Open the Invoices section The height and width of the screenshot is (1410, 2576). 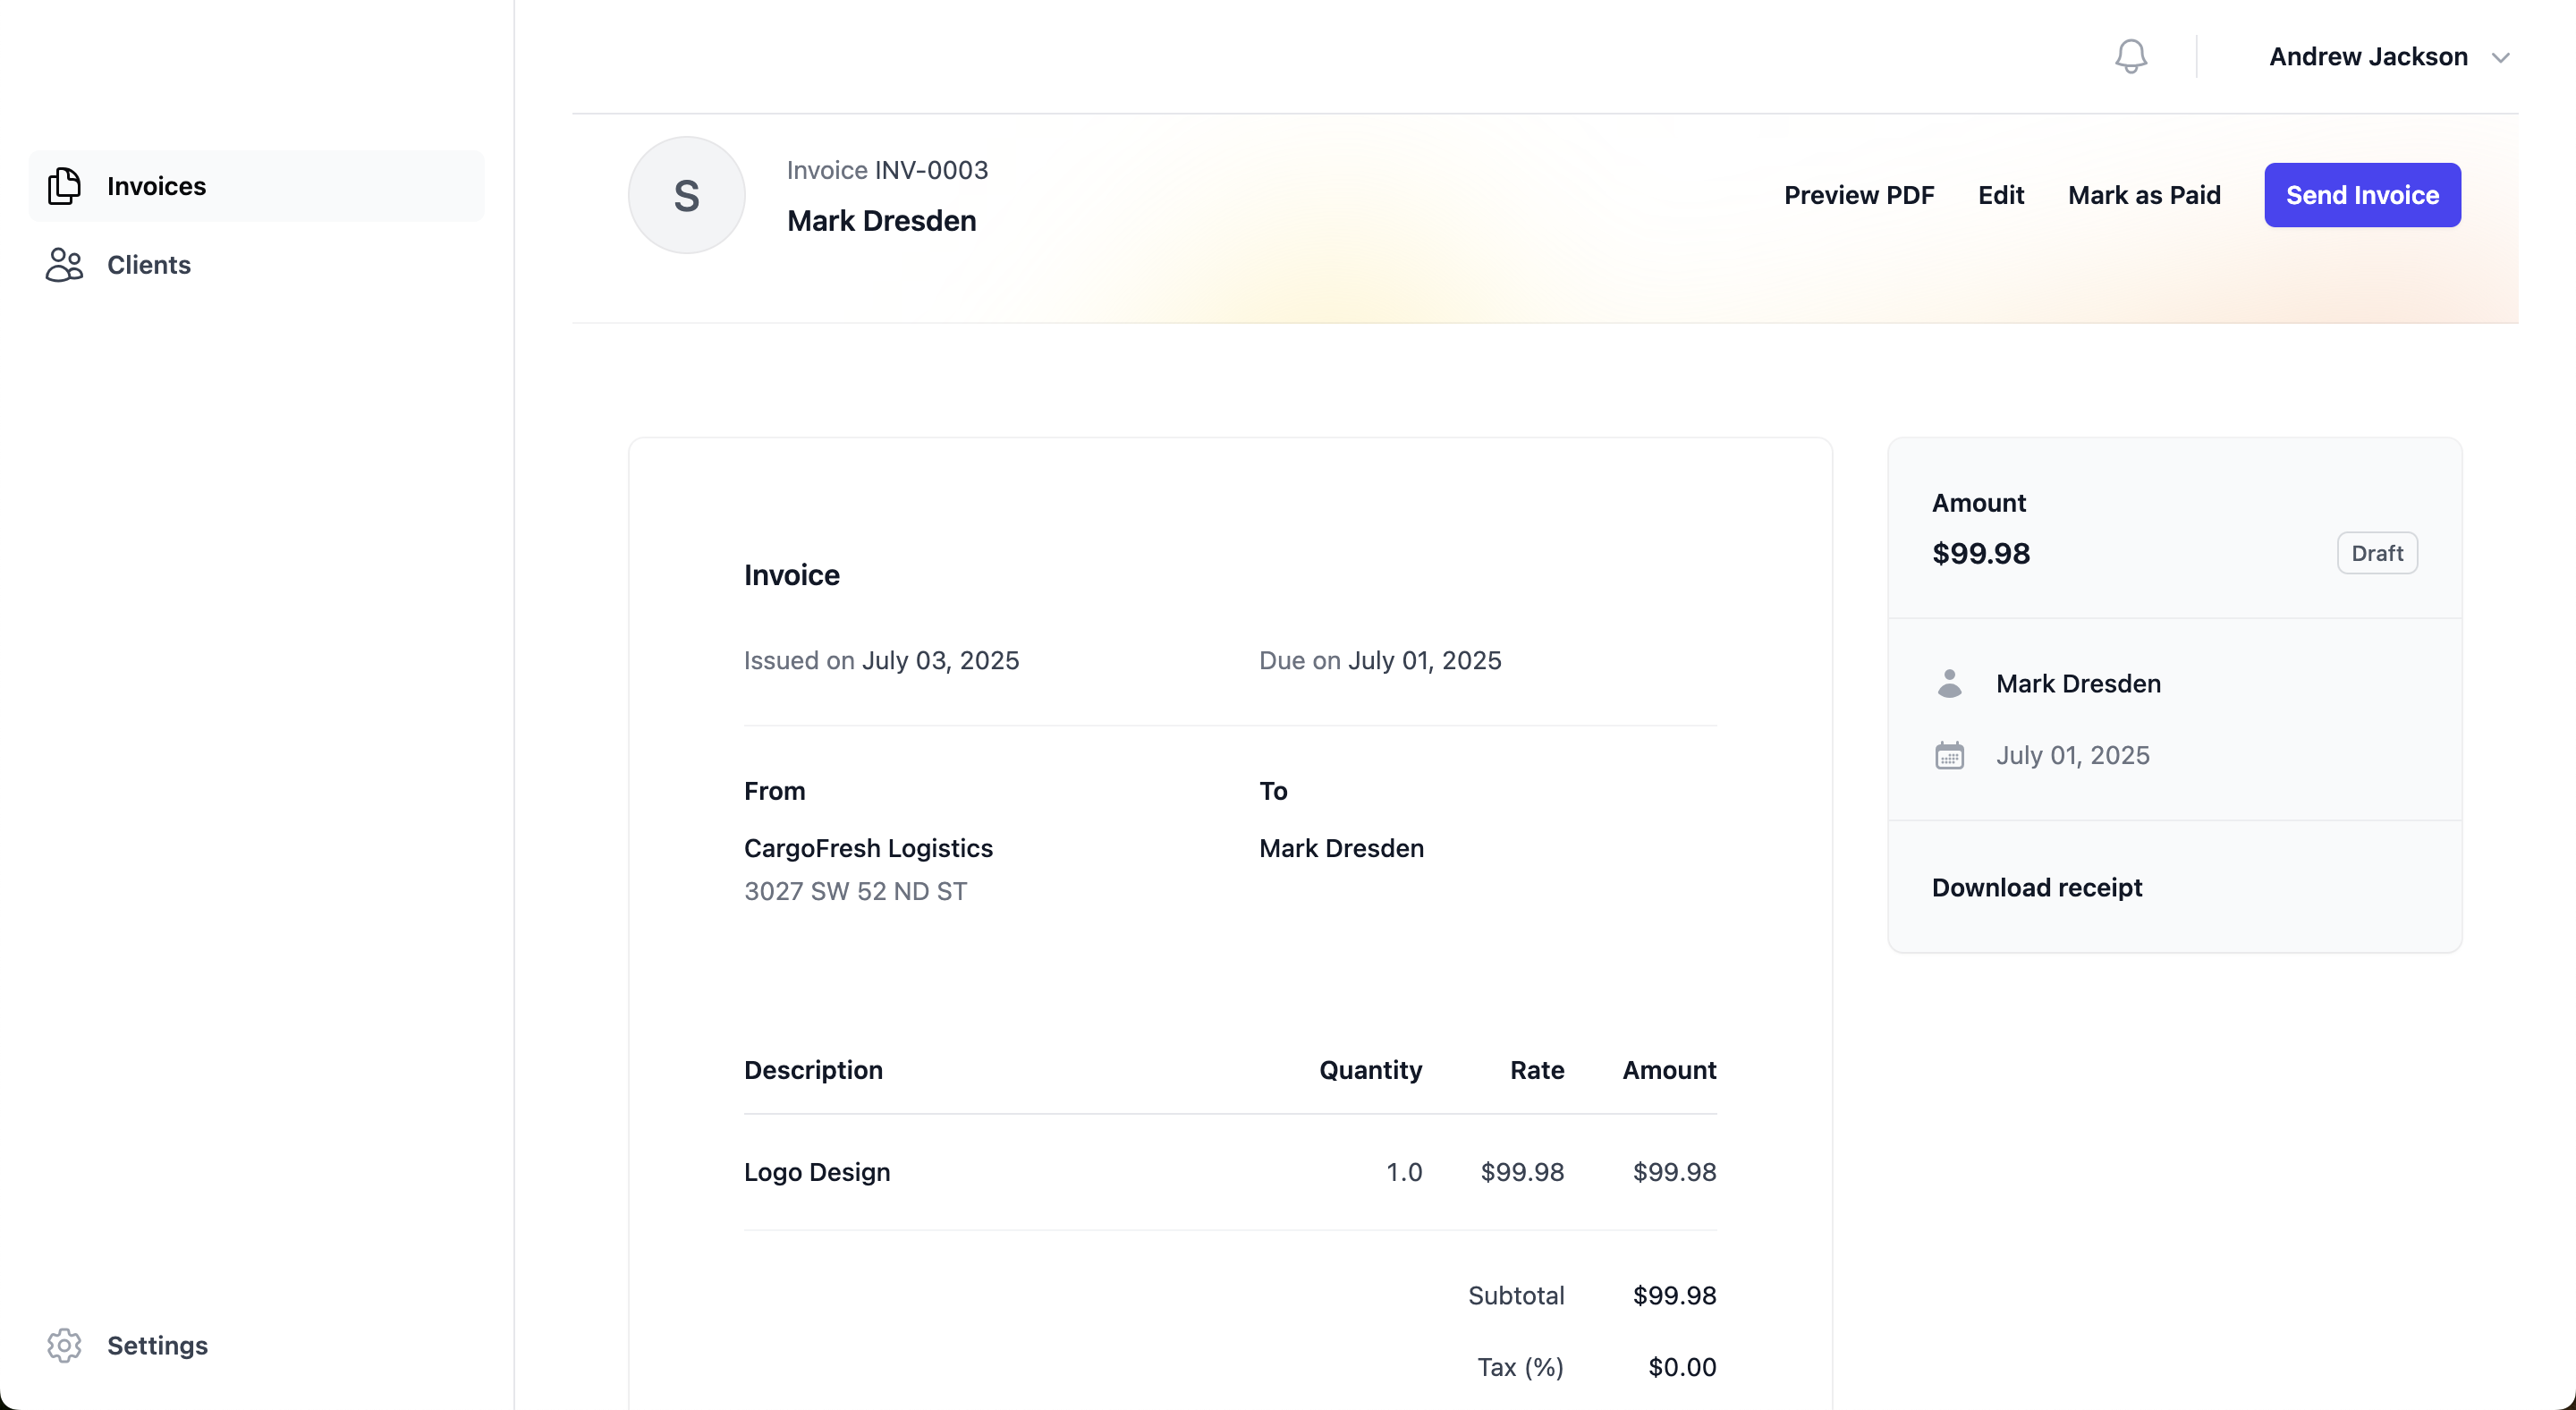156,186
